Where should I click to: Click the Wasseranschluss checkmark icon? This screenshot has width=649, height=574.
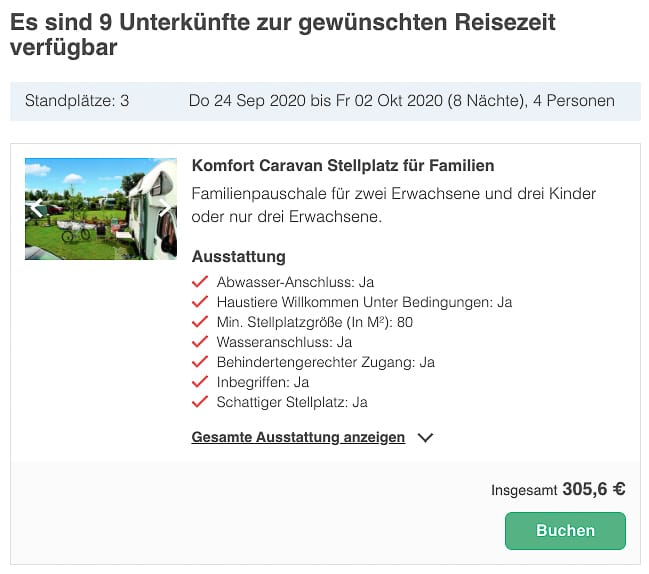click(200, 342)
